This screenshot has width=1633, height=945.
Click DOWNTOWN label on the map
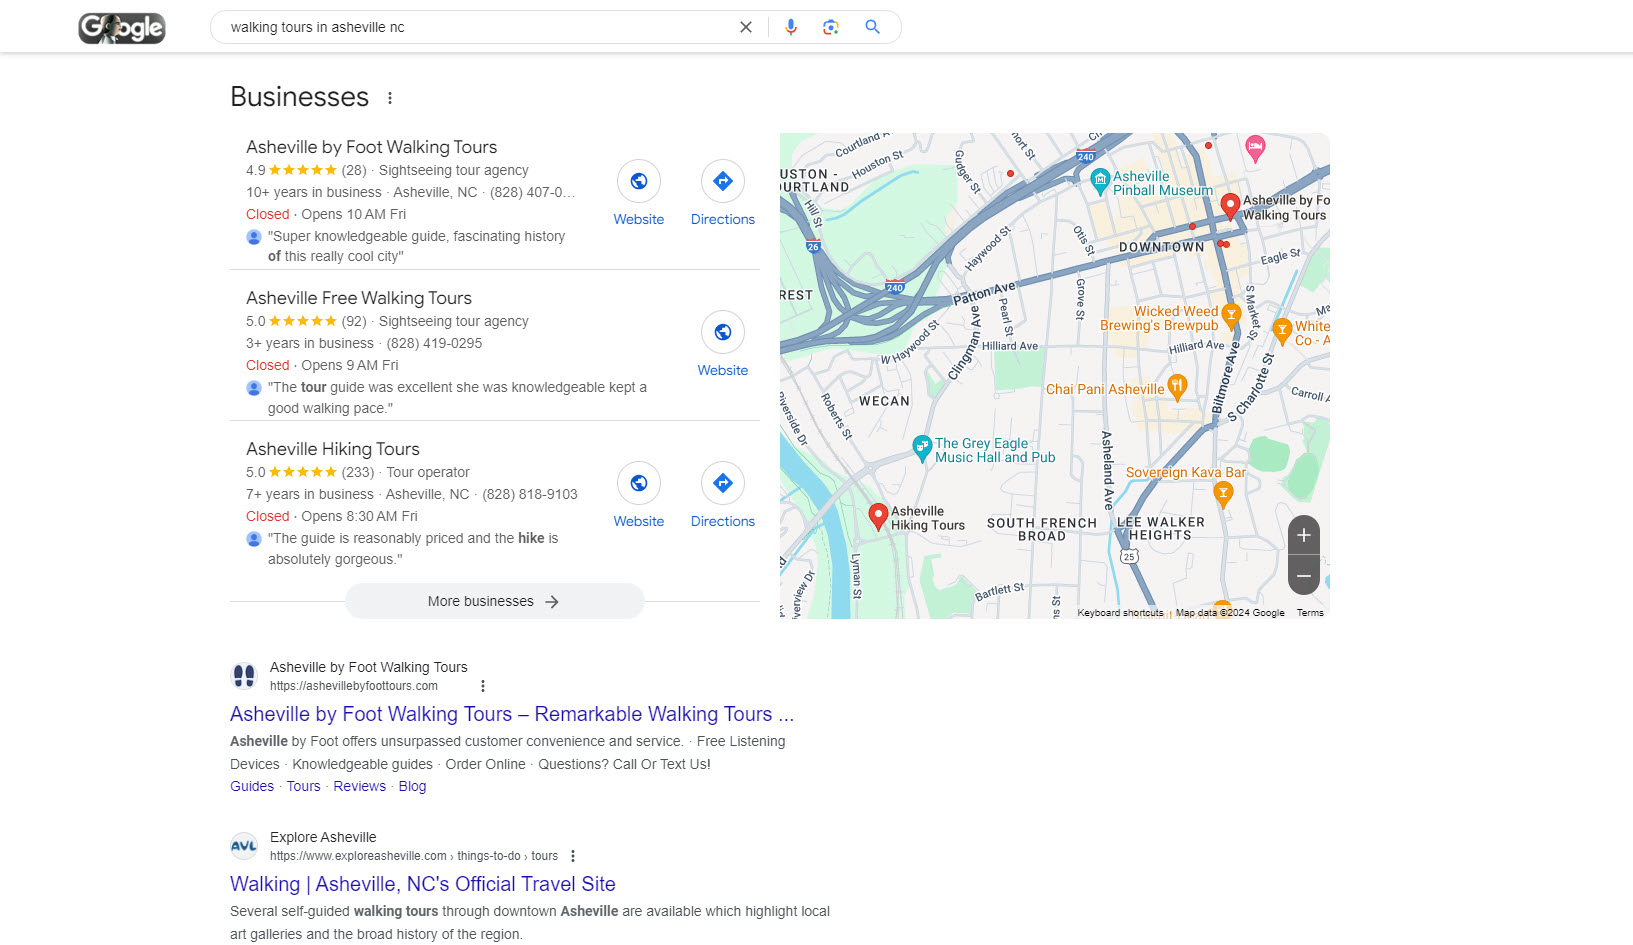(1162, 247)
